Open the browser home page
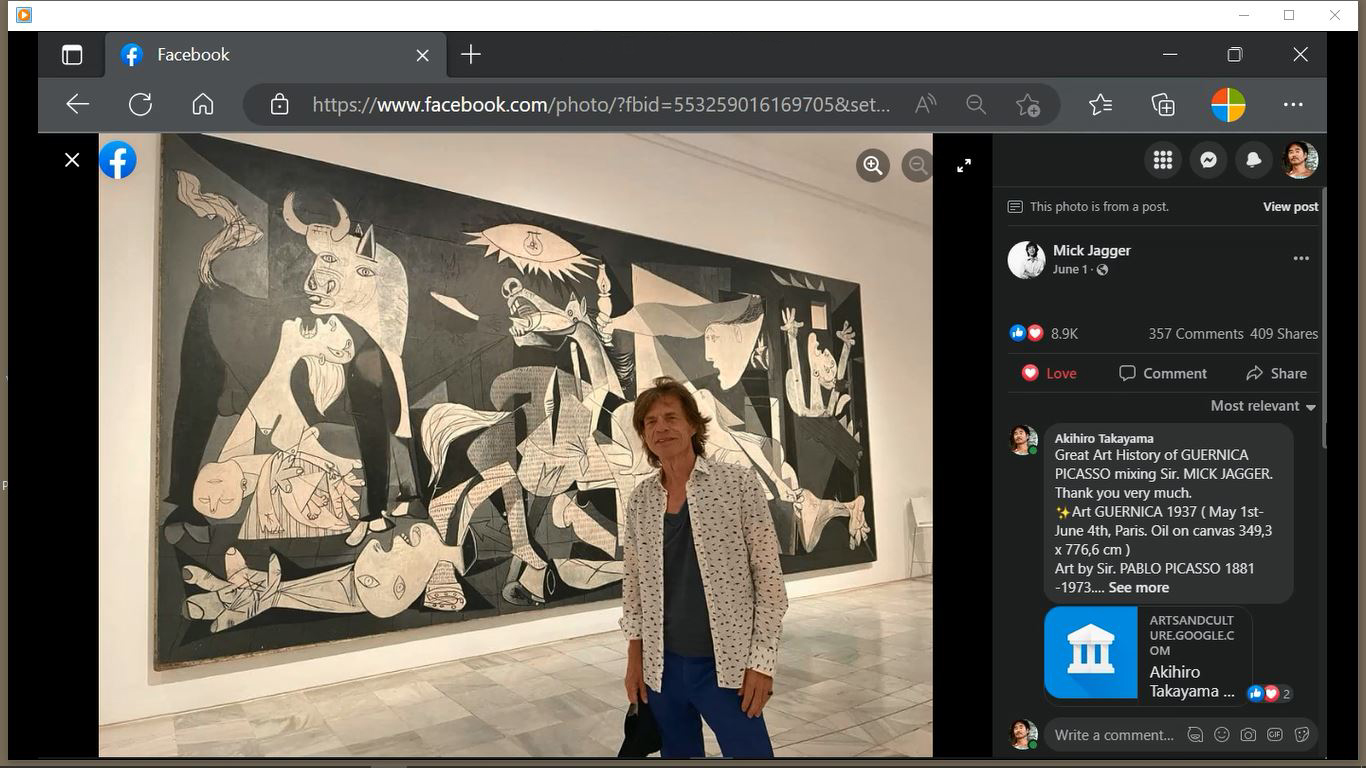 coord(203,104)
